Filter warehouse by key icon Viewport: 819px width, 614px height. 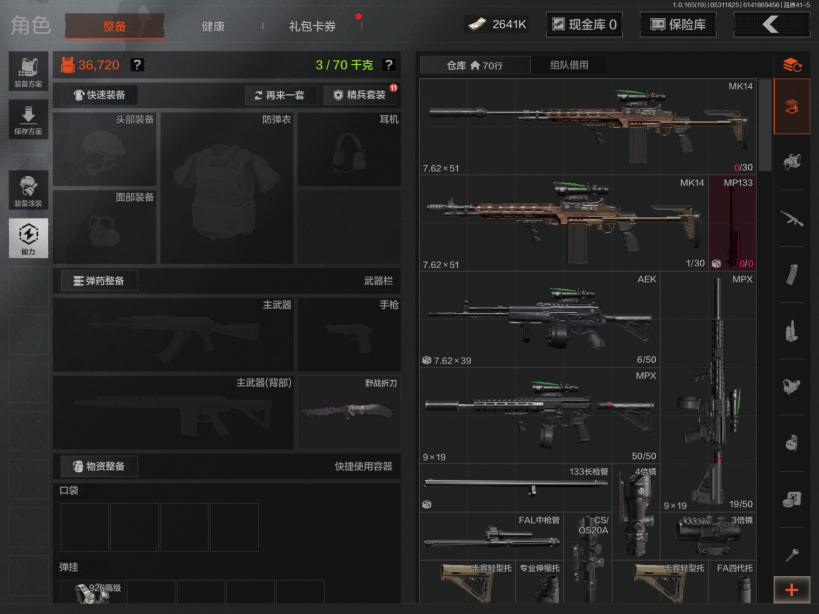pyautogui.click(x=792, y=554)
